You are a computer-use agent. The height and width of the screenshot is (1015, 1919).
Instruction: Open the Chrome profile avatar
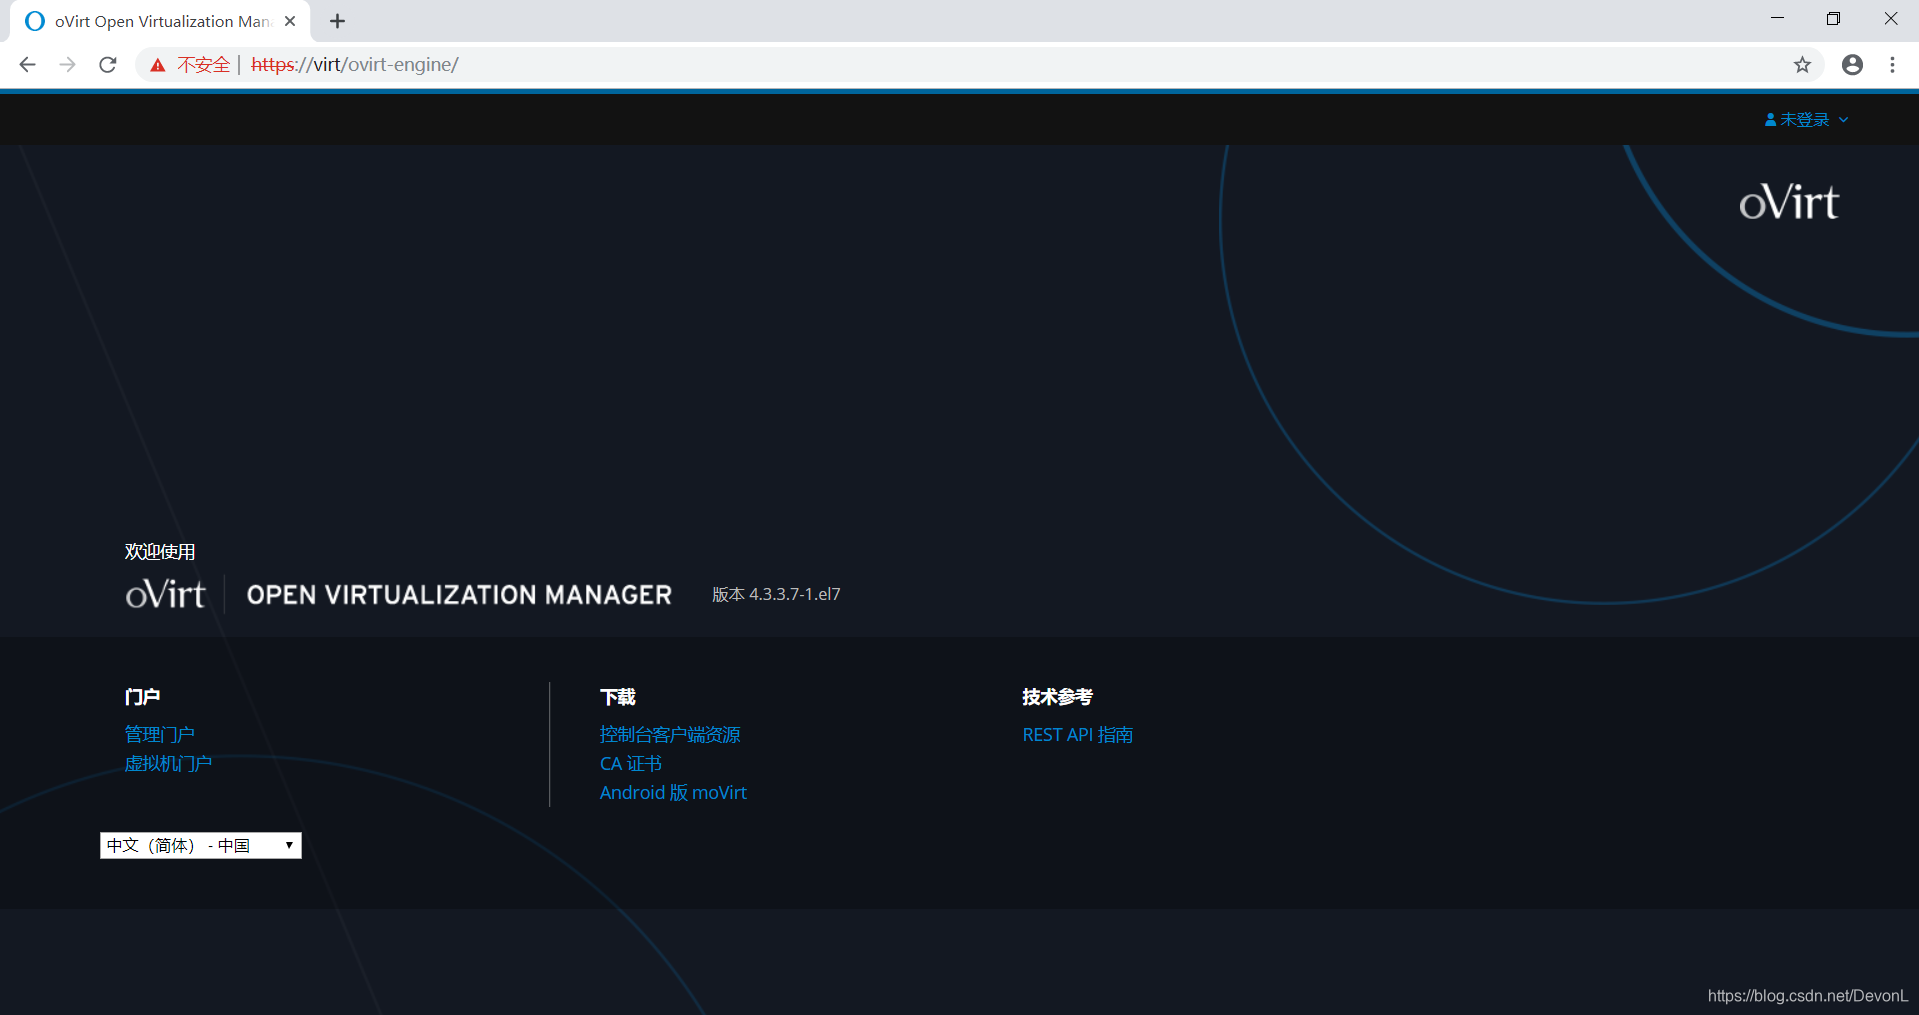(1852, 65)
